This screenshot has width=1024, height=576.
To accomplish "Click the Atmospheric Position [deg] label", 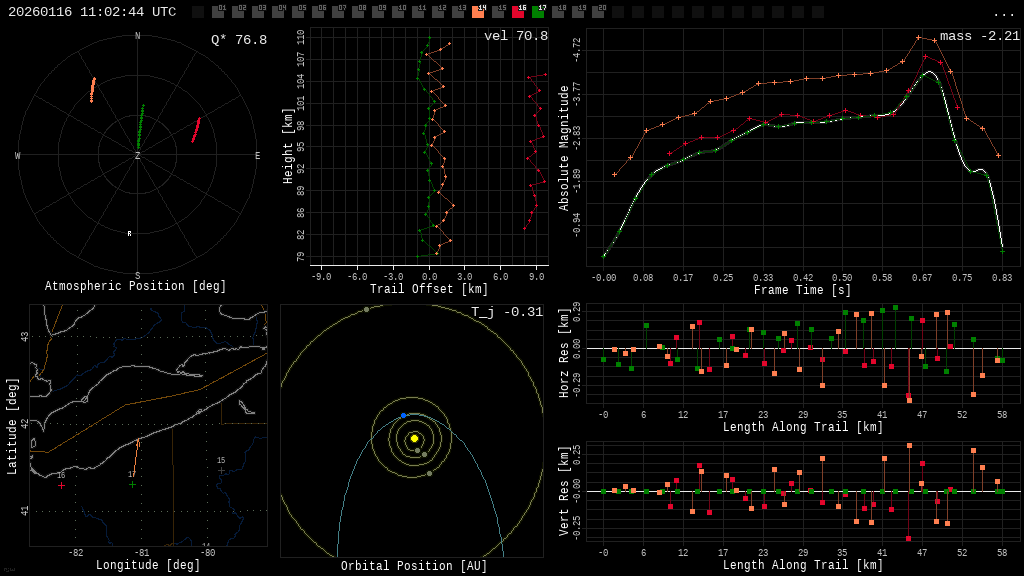I will point(135,286).
